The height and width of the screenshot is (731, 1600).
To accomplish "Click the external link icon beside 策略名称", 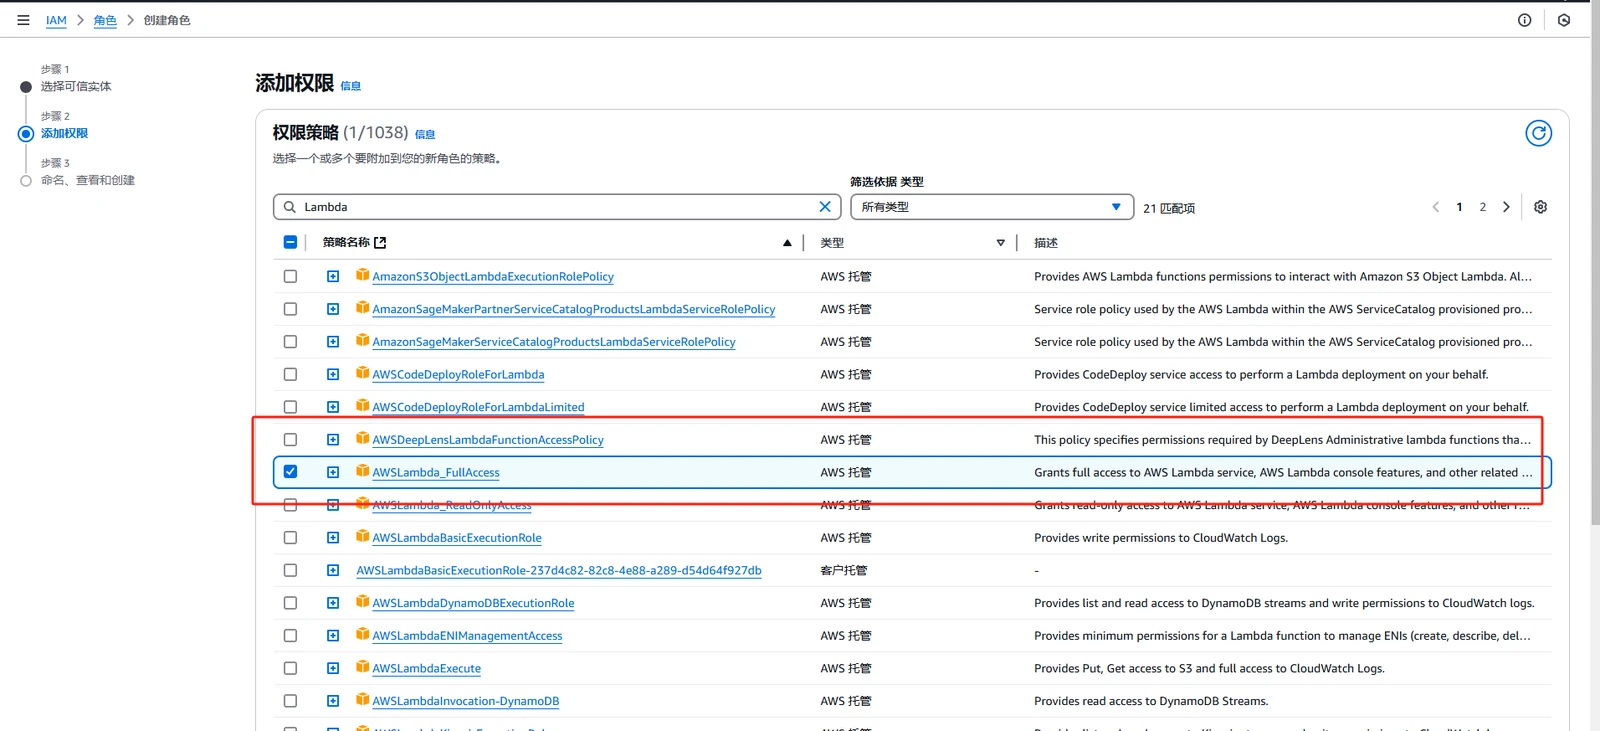I will click(x=380, y=242).
